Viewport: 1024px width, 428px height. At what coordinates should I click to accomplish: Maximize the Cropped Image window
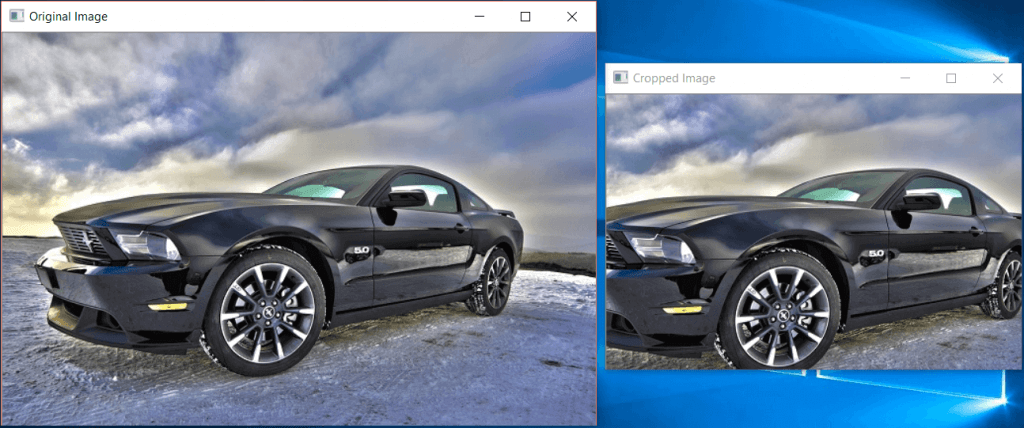pos(951,78)
